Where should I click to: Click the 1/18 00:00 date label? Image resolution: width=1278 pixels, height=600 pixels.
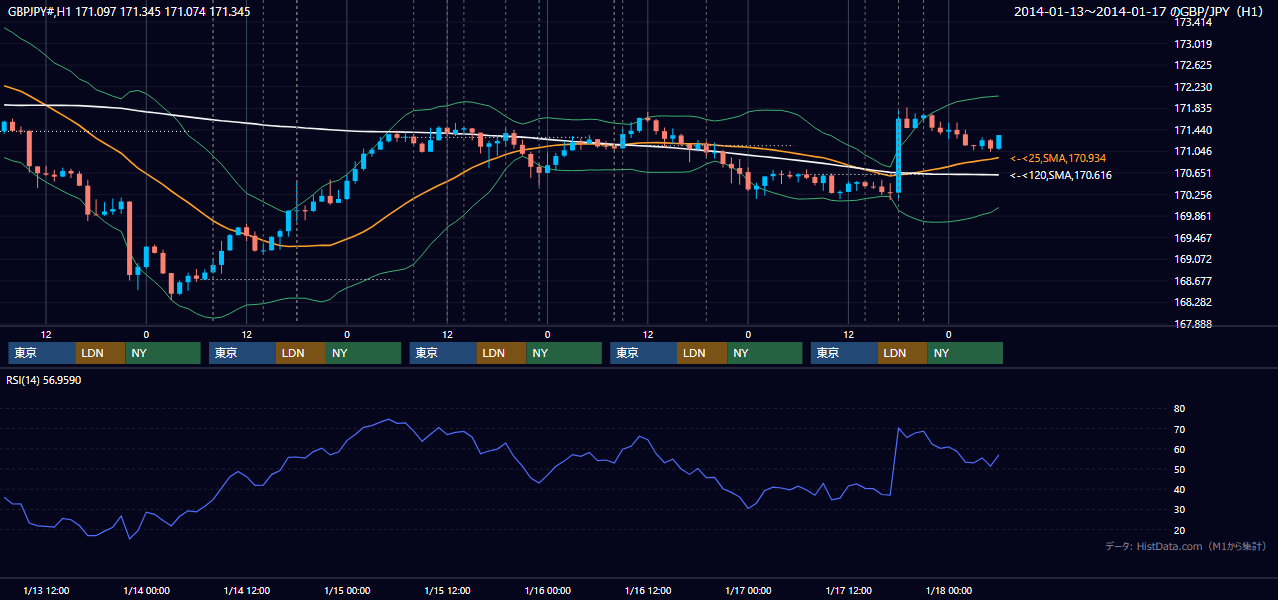tap(948, 590)
